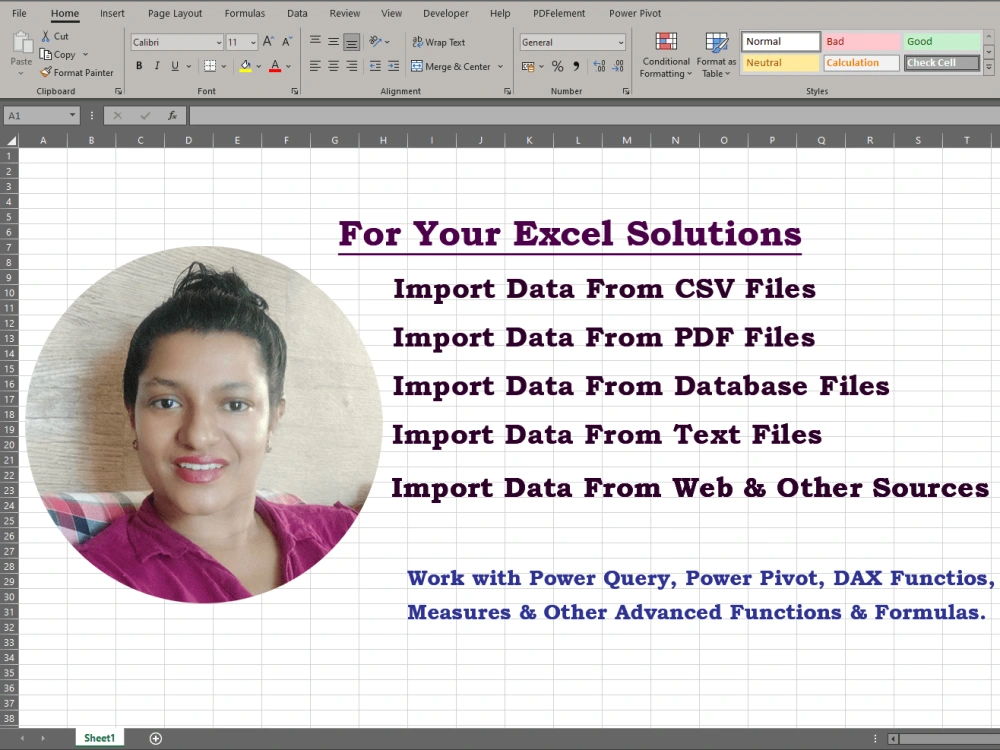Click the Paste clipboard icon
This screenshot has height=750, width=1000.
tap(22, 43)
